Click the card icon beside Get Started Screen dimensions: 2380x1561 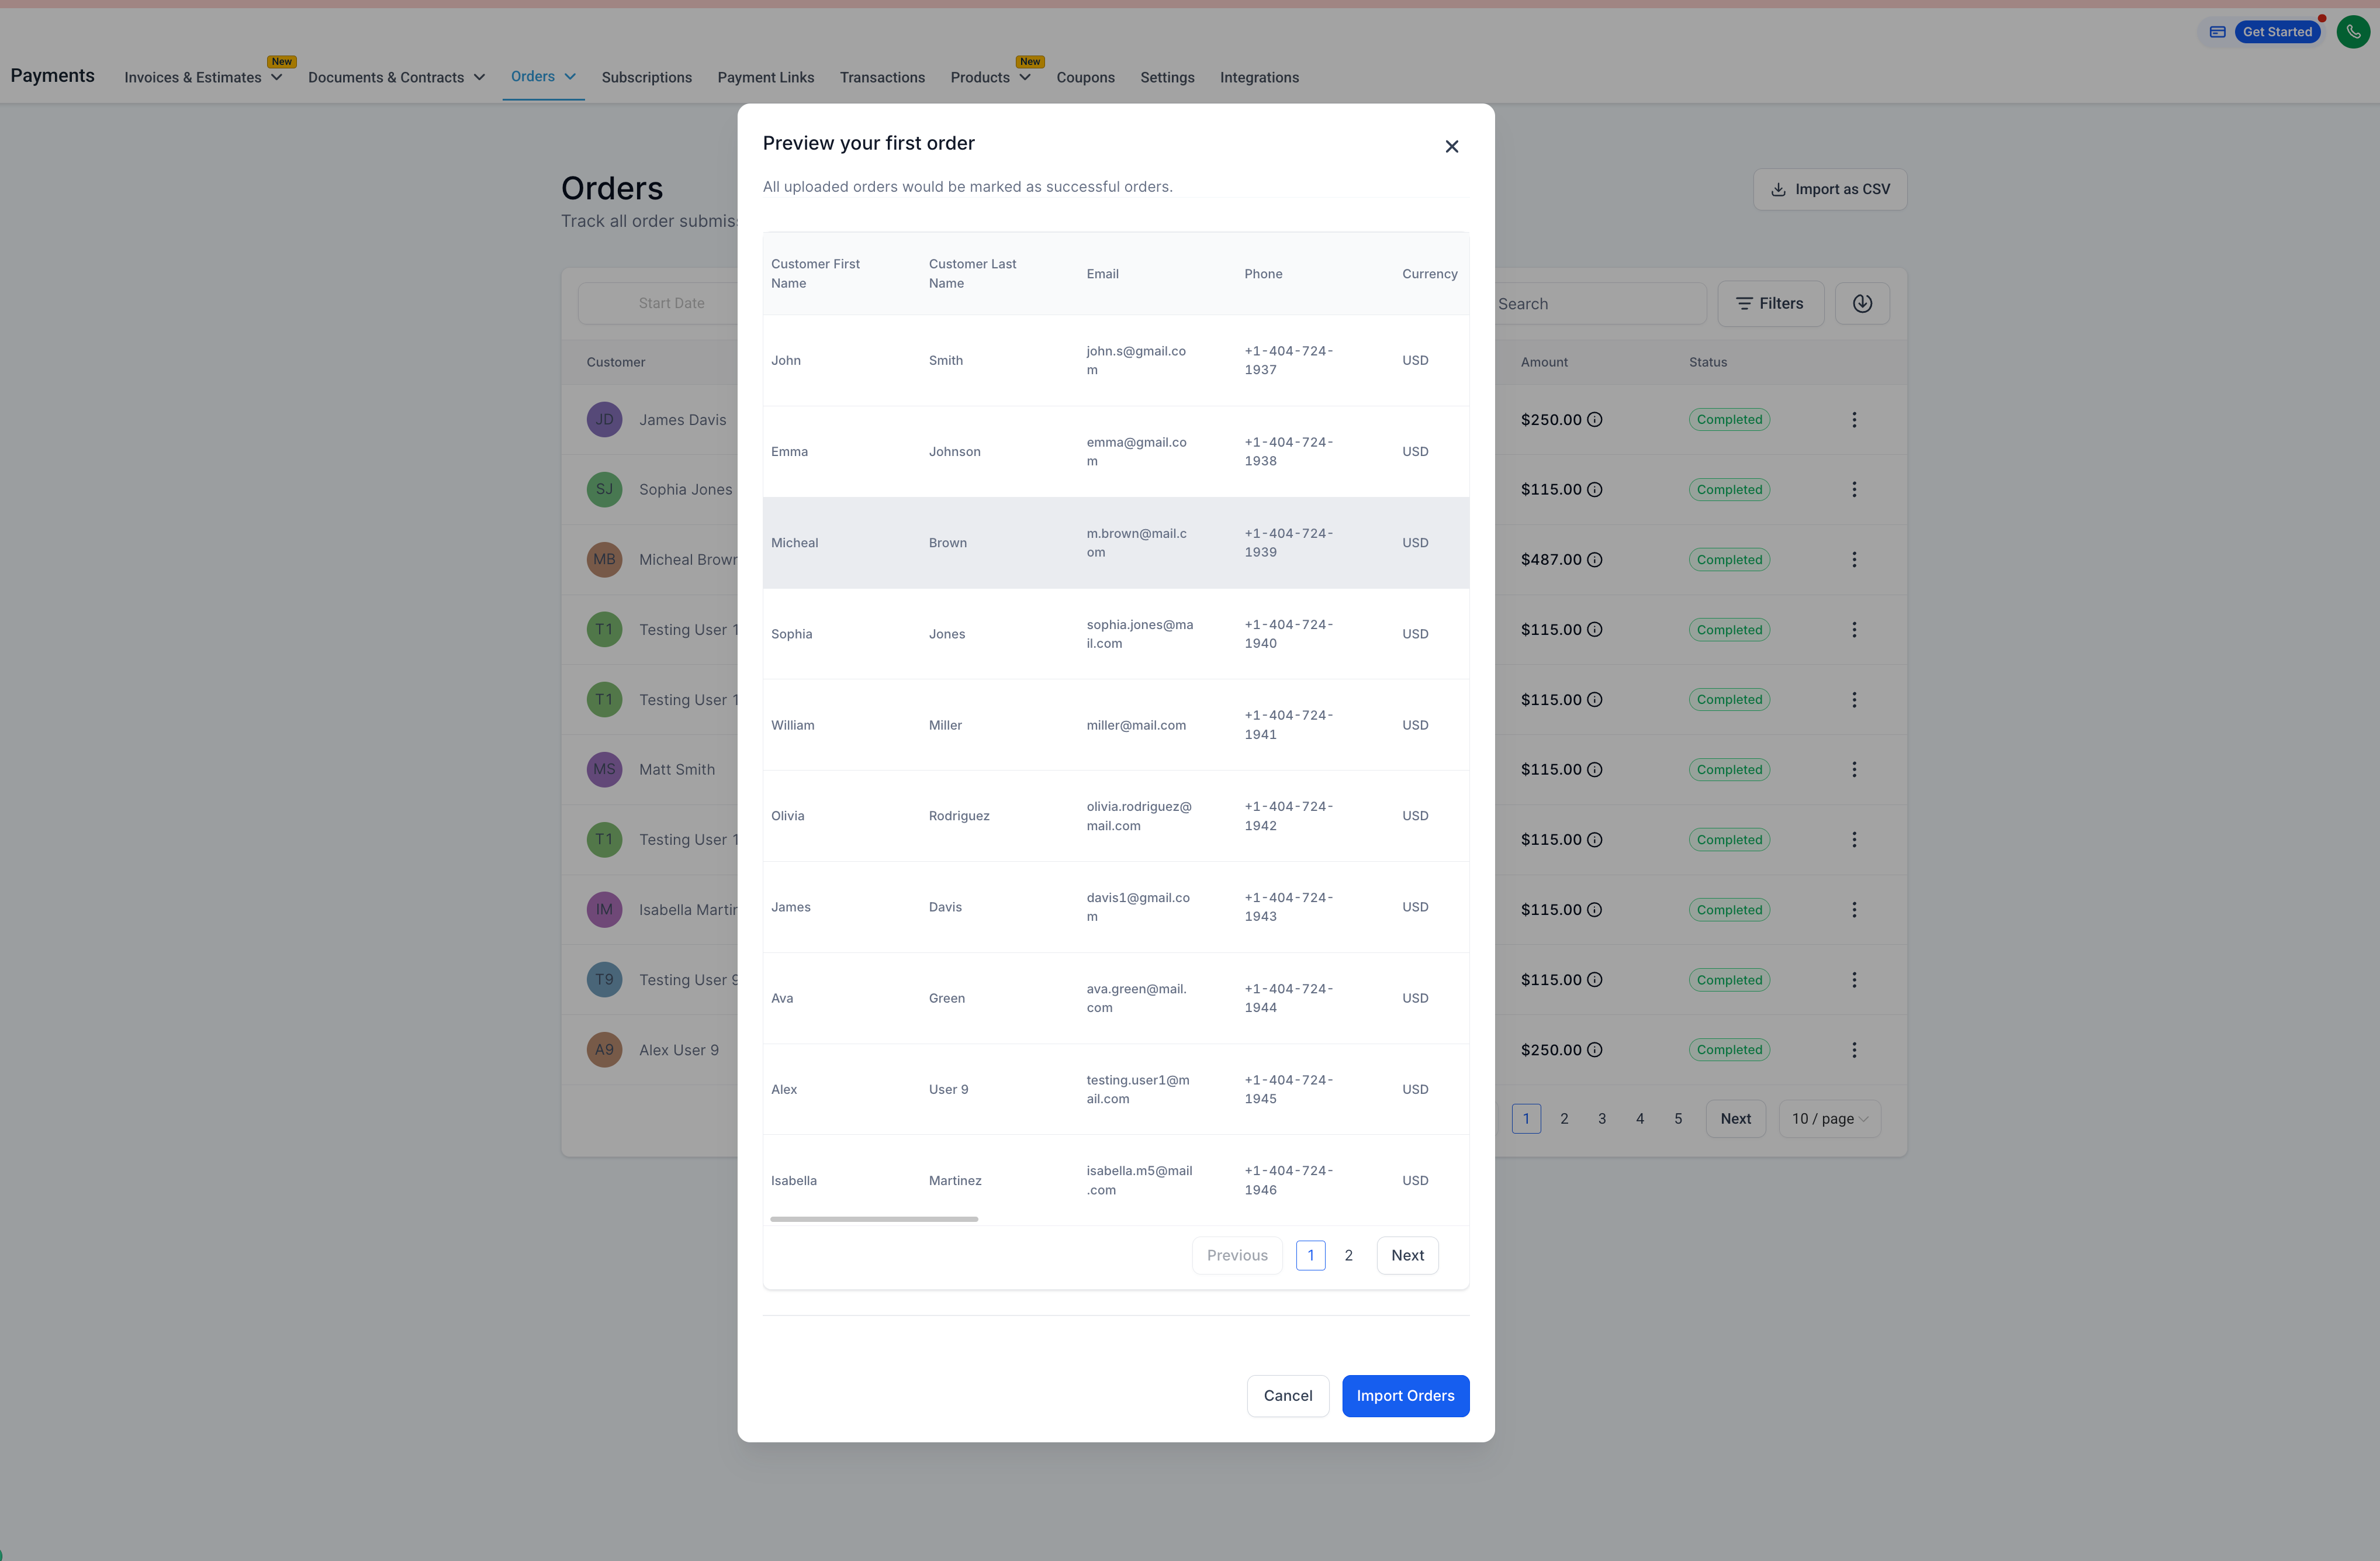2217,32
